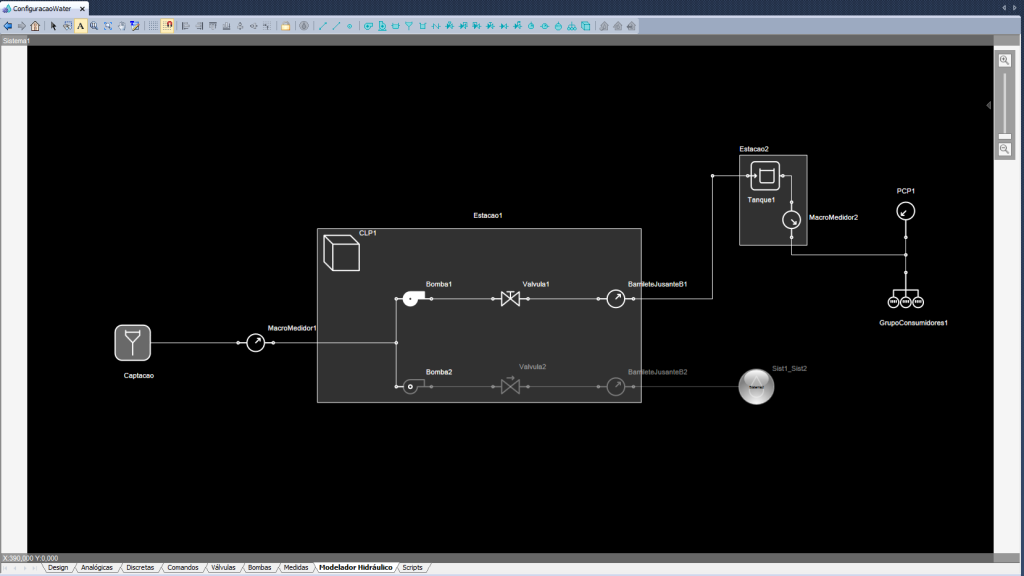Click the home icon in toolbar

36,26
